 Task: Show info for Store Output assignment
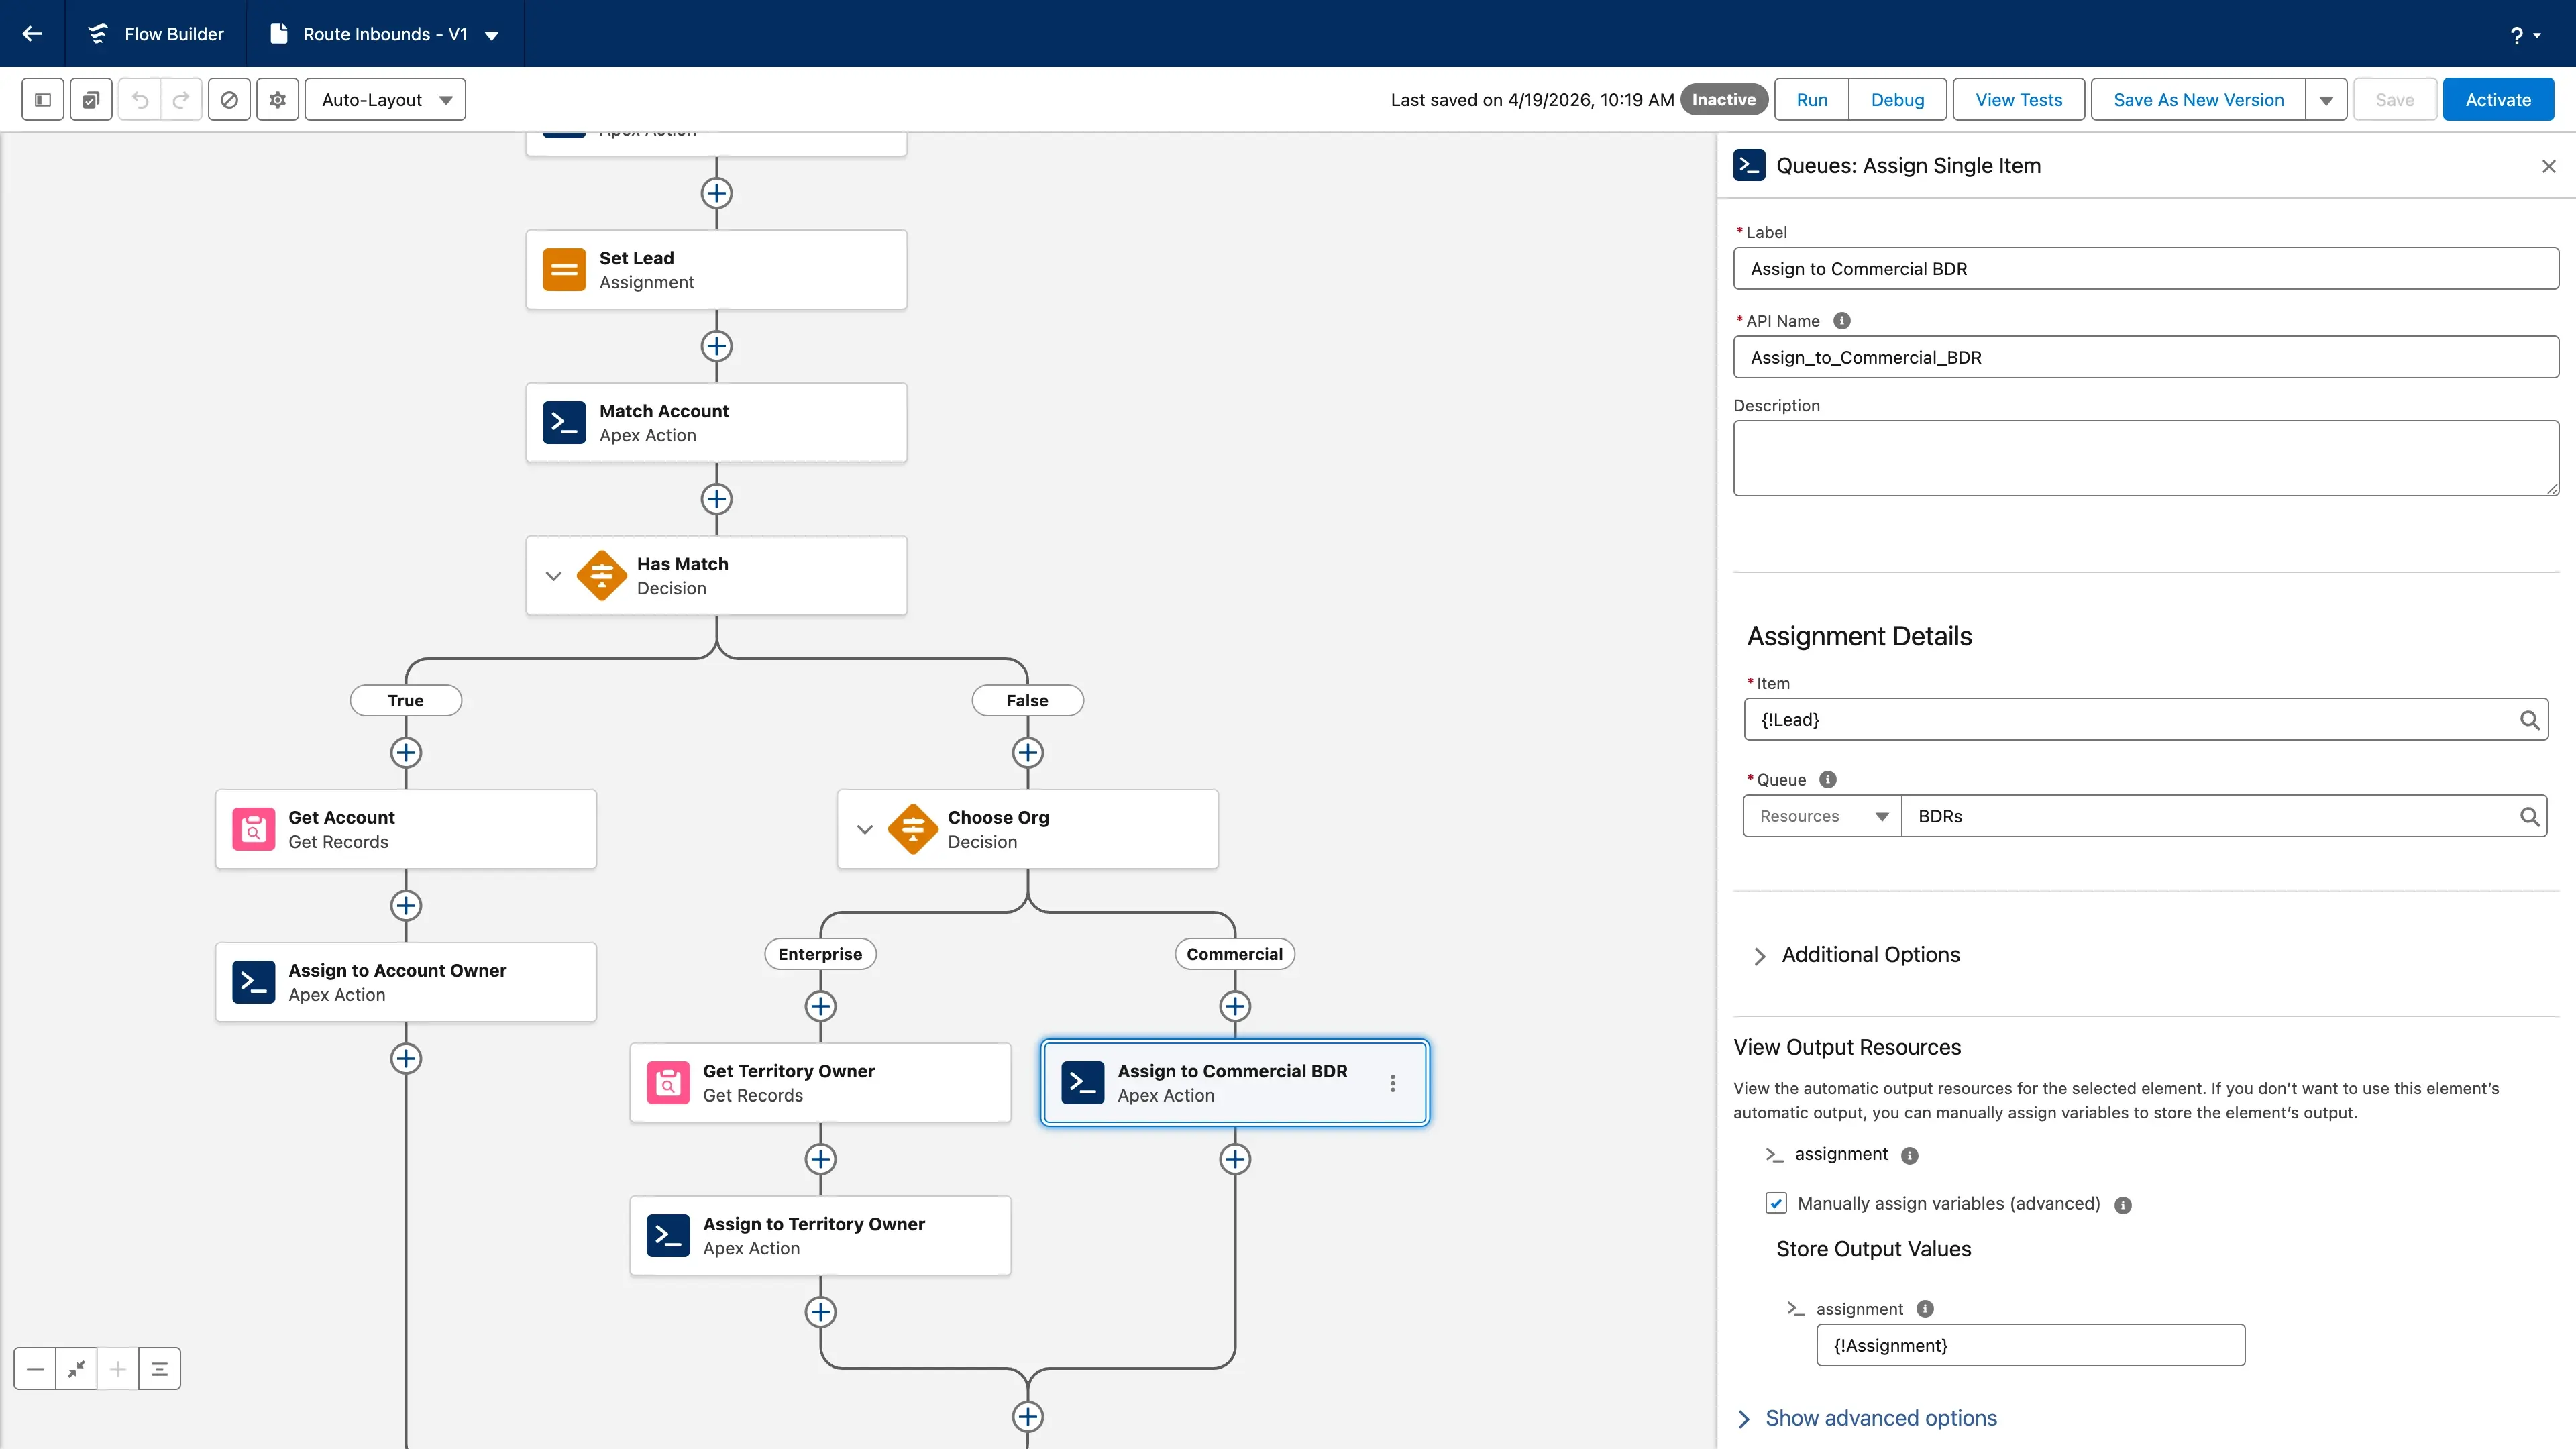tap(1925, 1309)
